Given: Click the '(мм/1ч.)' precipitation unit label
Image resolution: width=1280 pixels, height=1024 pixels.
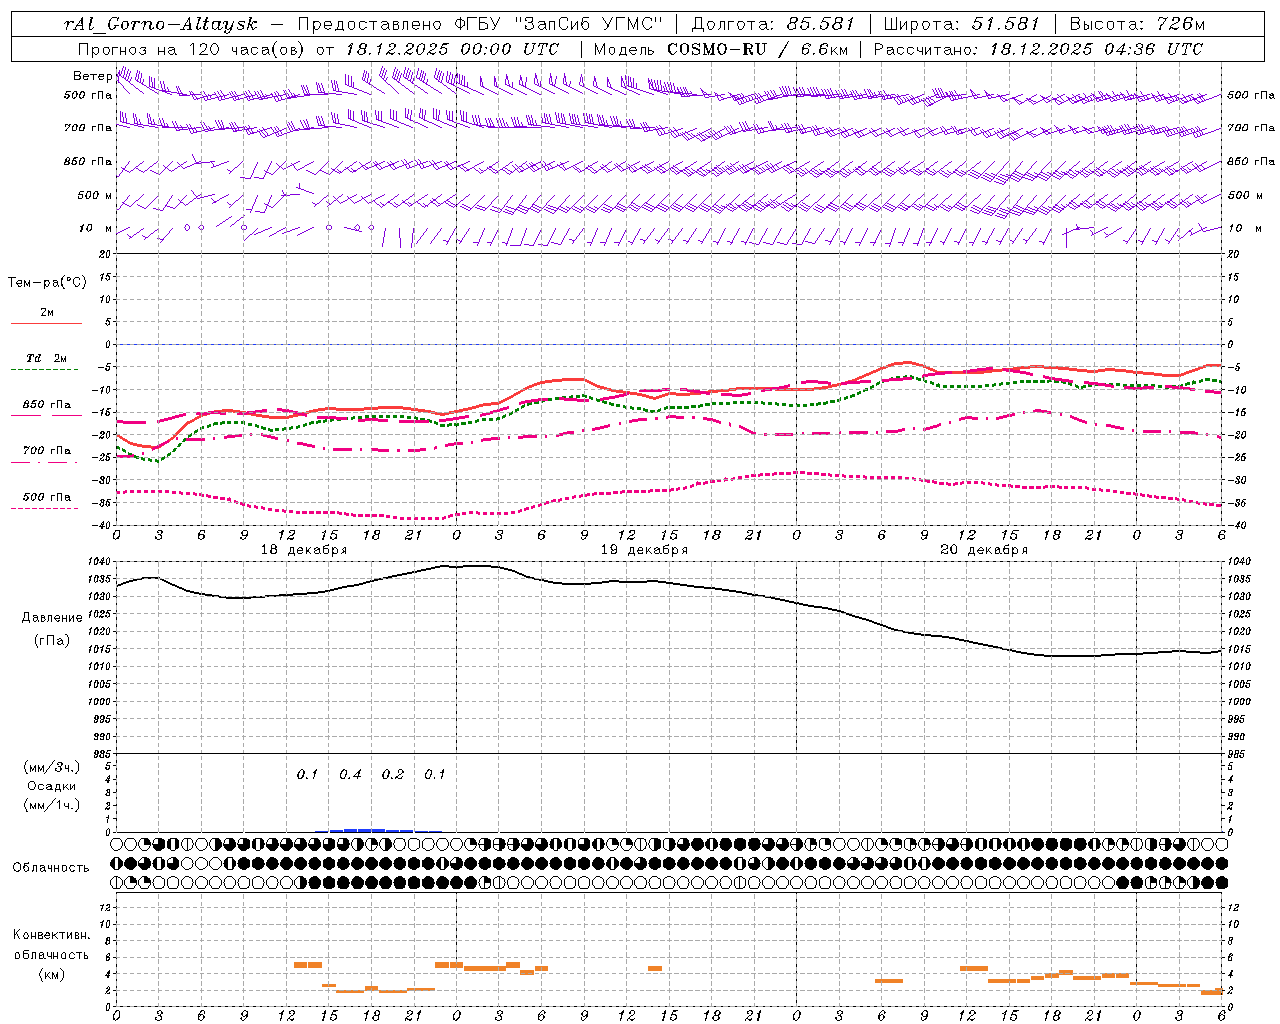Looking at the screenshot, I should coord(52,805).
